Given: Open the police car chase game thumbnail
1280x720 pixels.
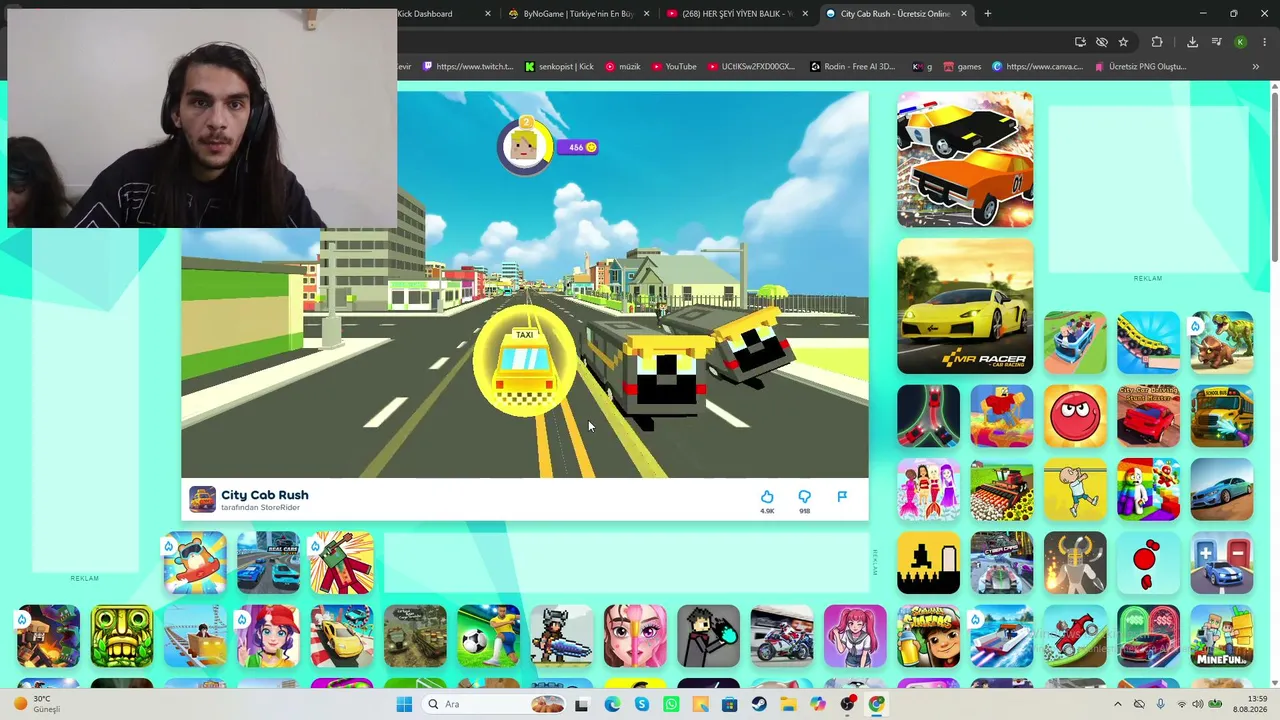Looking at the screenshot, I should (965, 160).
